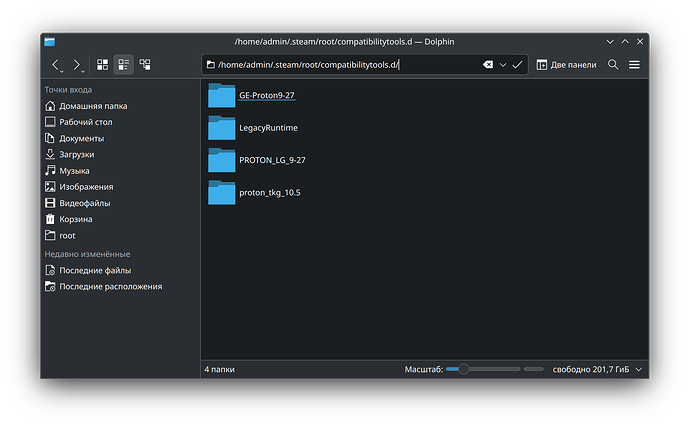Go forward with the right arrow button
The height and width of the screenshot is (426, 690).
tap(76, 65)
